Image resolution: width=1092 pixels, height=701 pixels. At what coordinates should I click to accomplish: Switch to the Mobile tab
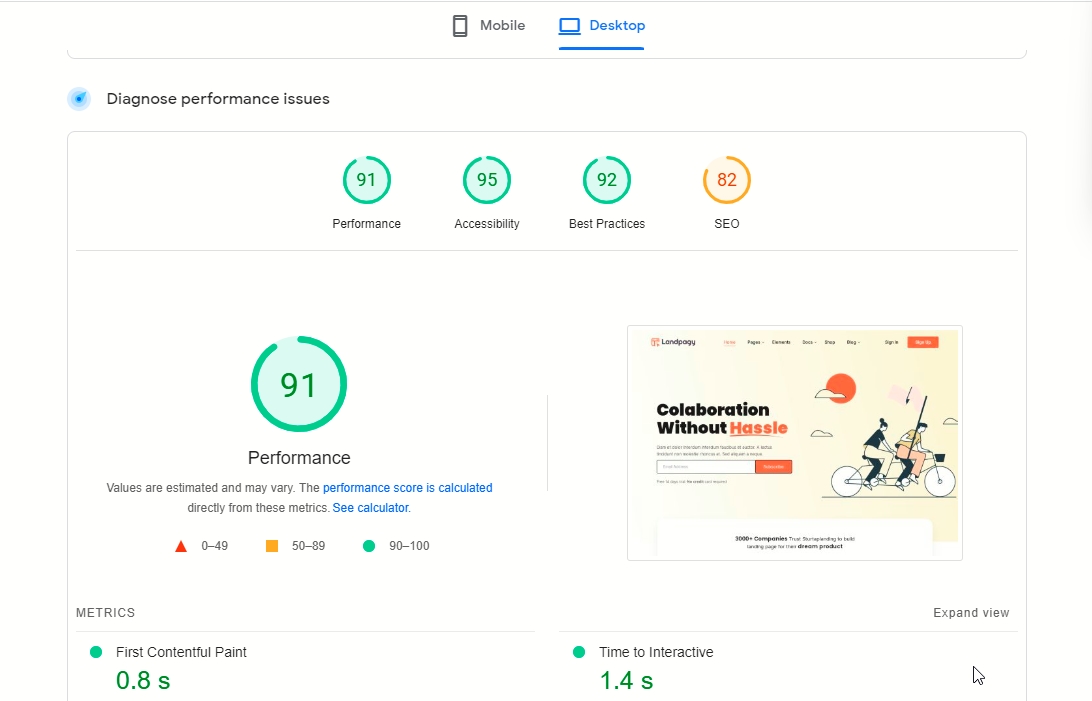[488, 26]
